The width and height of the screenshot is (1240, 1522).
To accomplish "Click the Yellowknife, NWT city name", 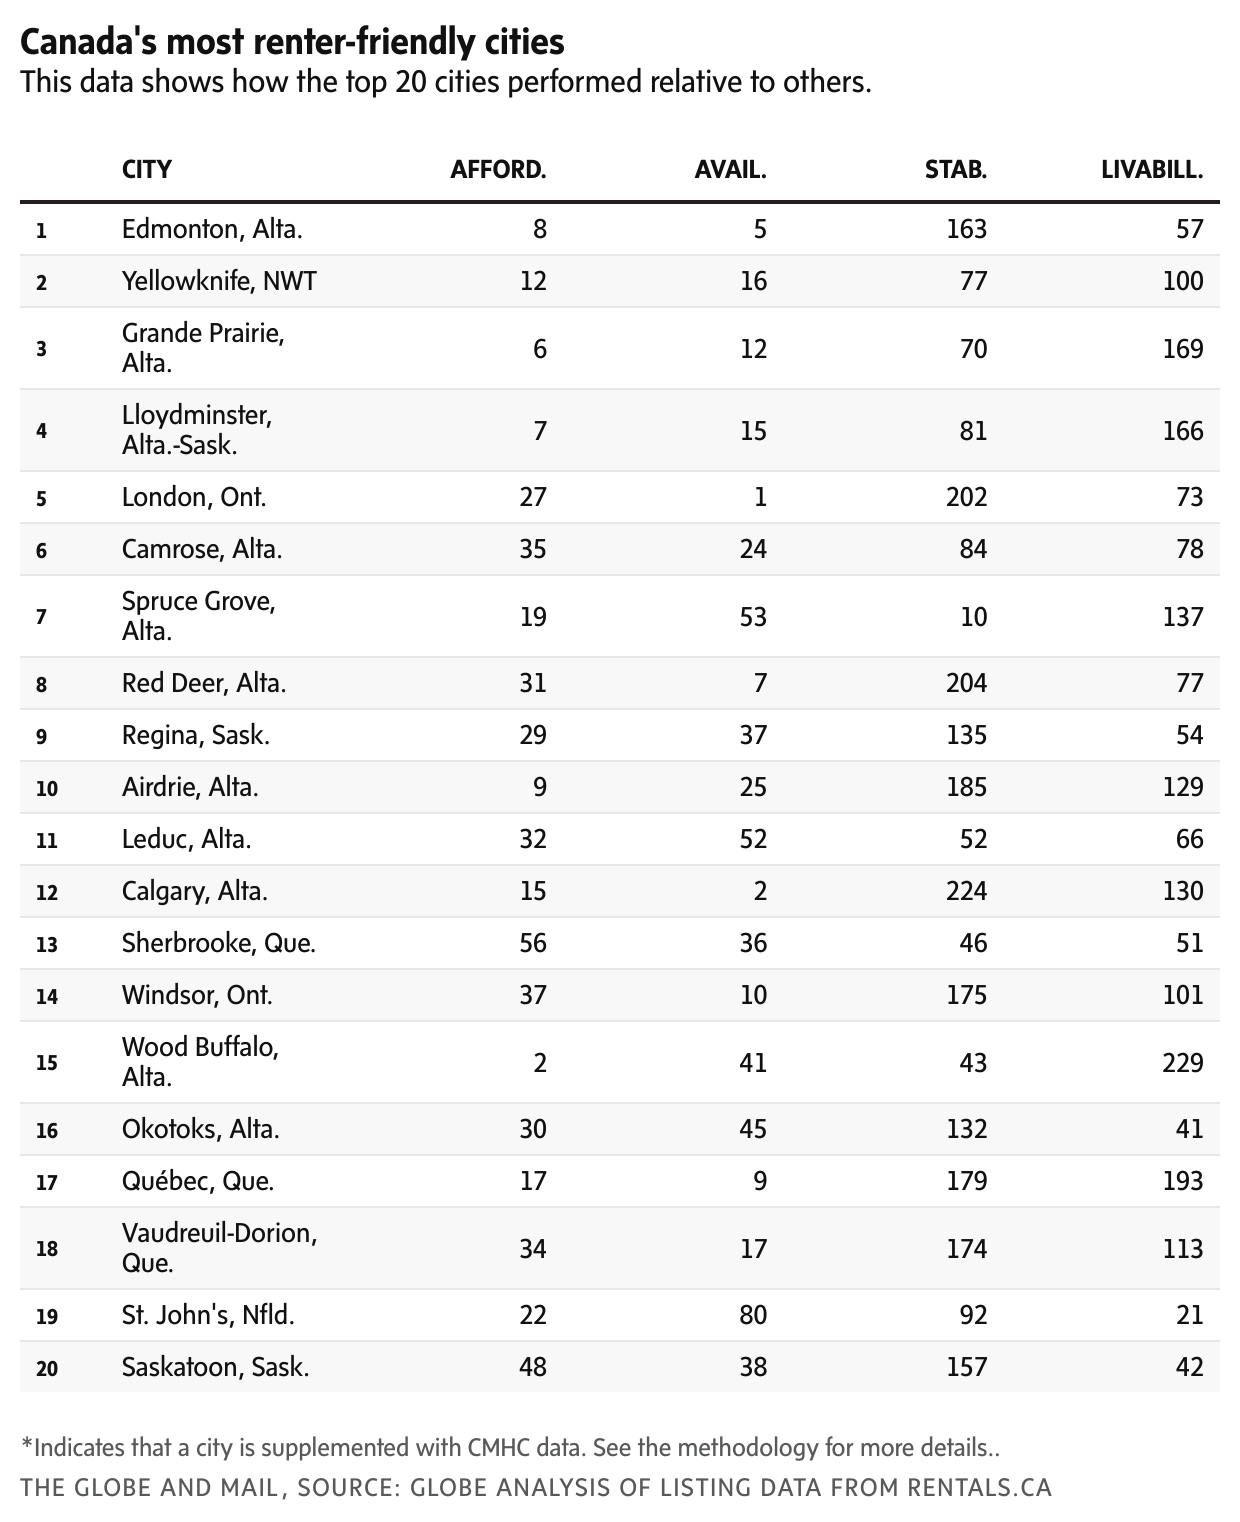I will click(x=219, y=281).
